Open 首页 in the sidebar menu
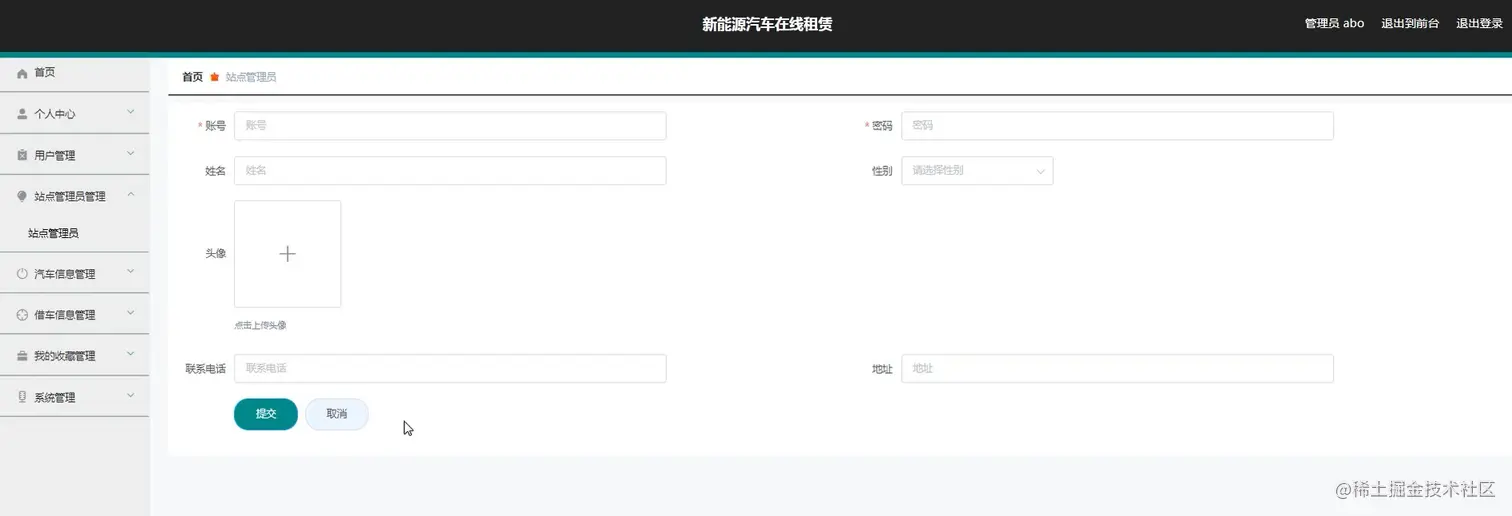 [x=75, y=73]
